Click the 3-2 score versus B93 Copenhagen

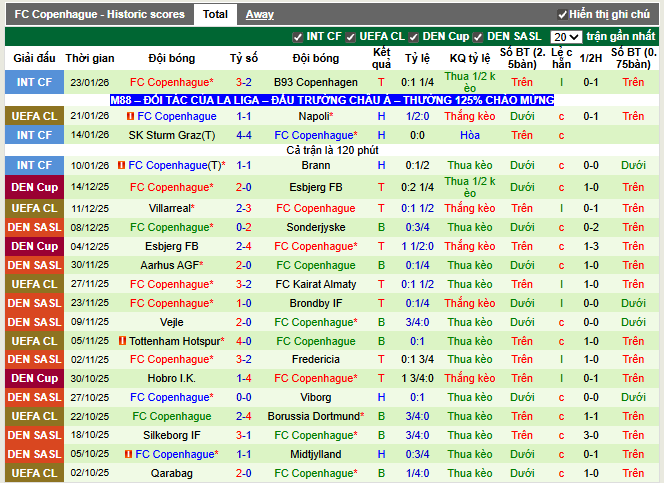pyautogui.click(x=243, y=82)
